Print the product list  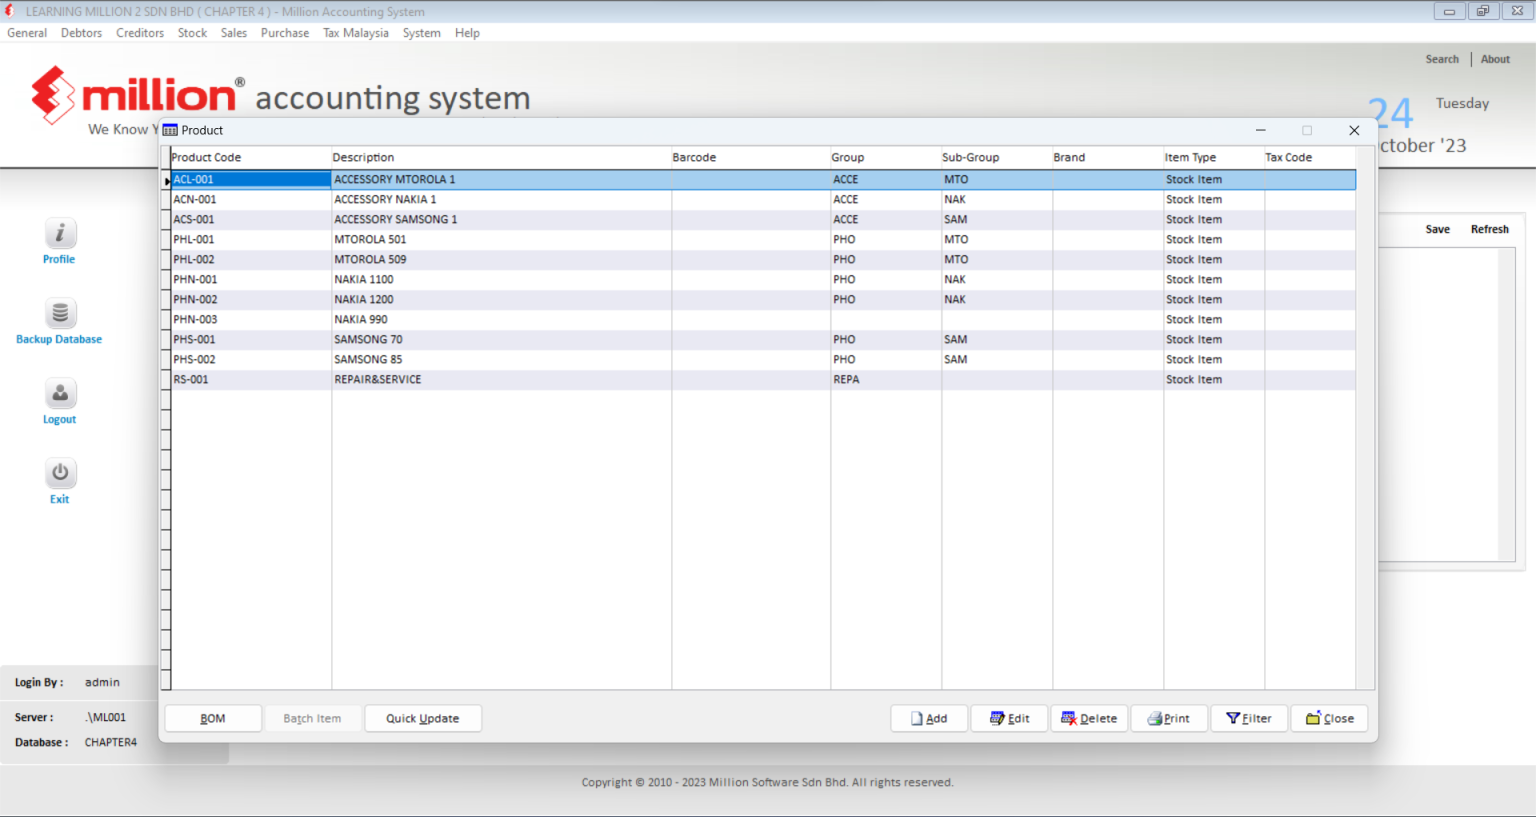click(1169, 718)
